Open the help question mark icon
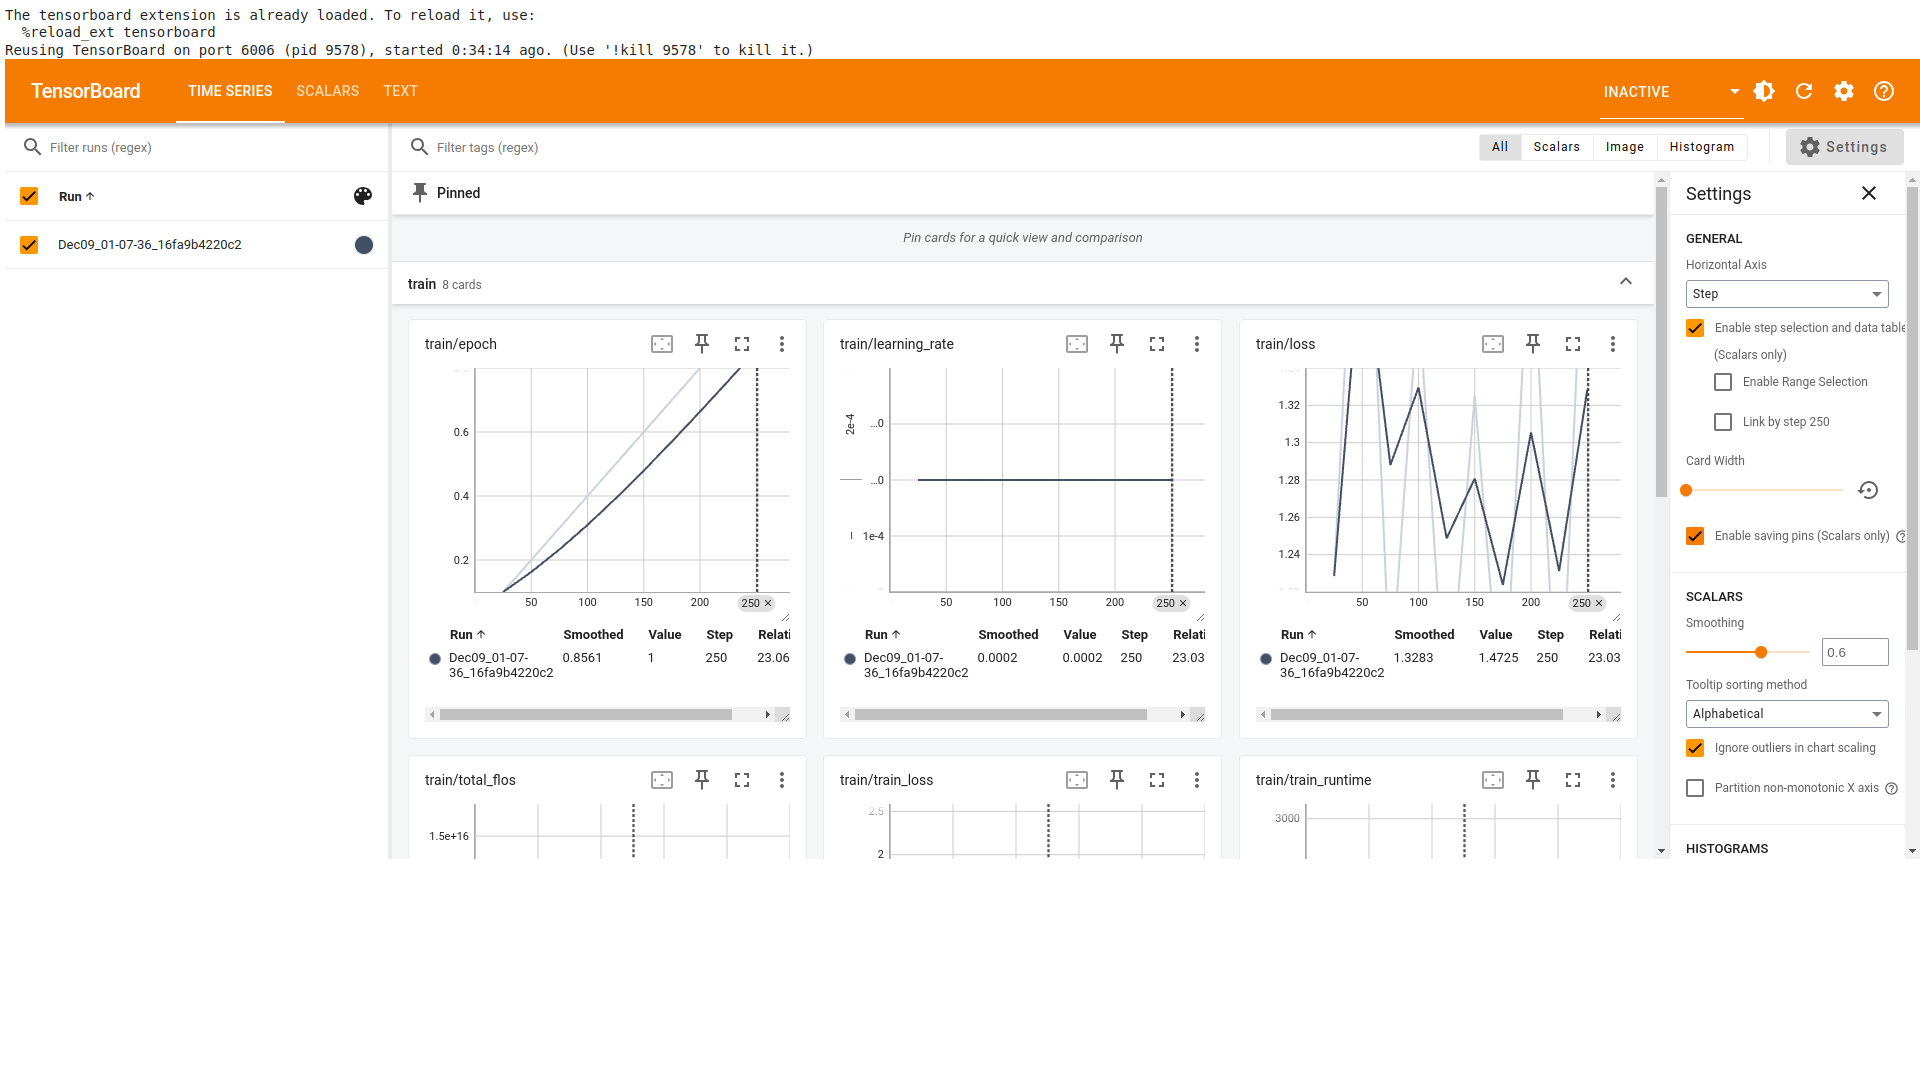 coord(1884,91)
